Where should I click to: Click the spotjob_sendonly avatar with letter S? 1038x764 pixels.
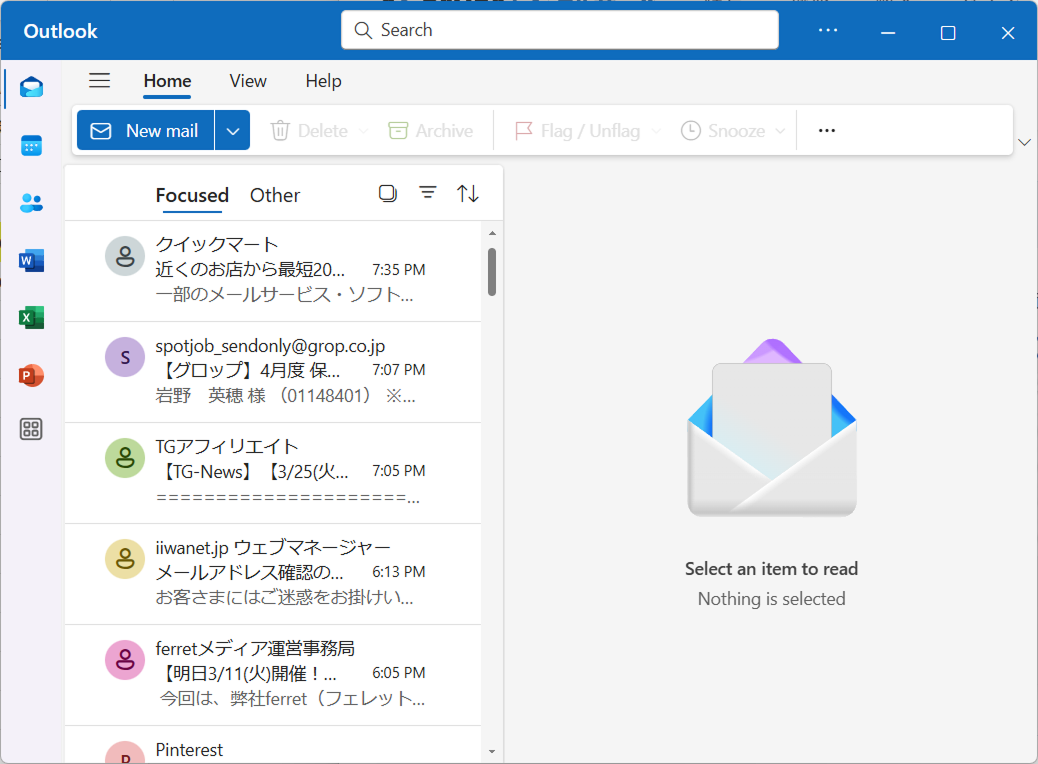[x=125, y=357]
